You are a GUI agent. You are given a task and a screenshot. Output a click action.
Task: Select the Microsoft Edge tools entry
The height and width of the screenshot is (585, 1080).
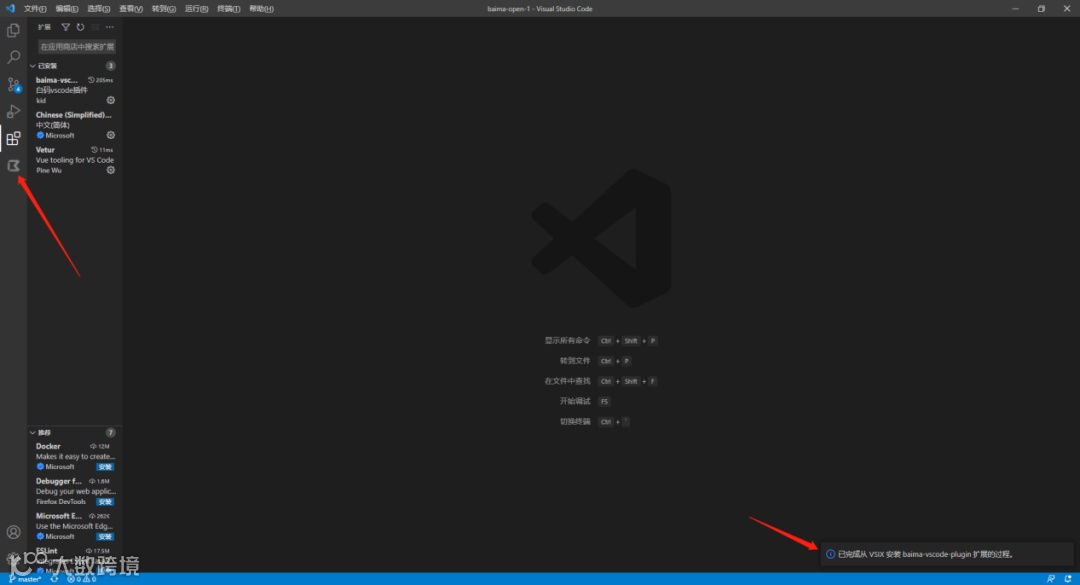click(x=75, y=526)
